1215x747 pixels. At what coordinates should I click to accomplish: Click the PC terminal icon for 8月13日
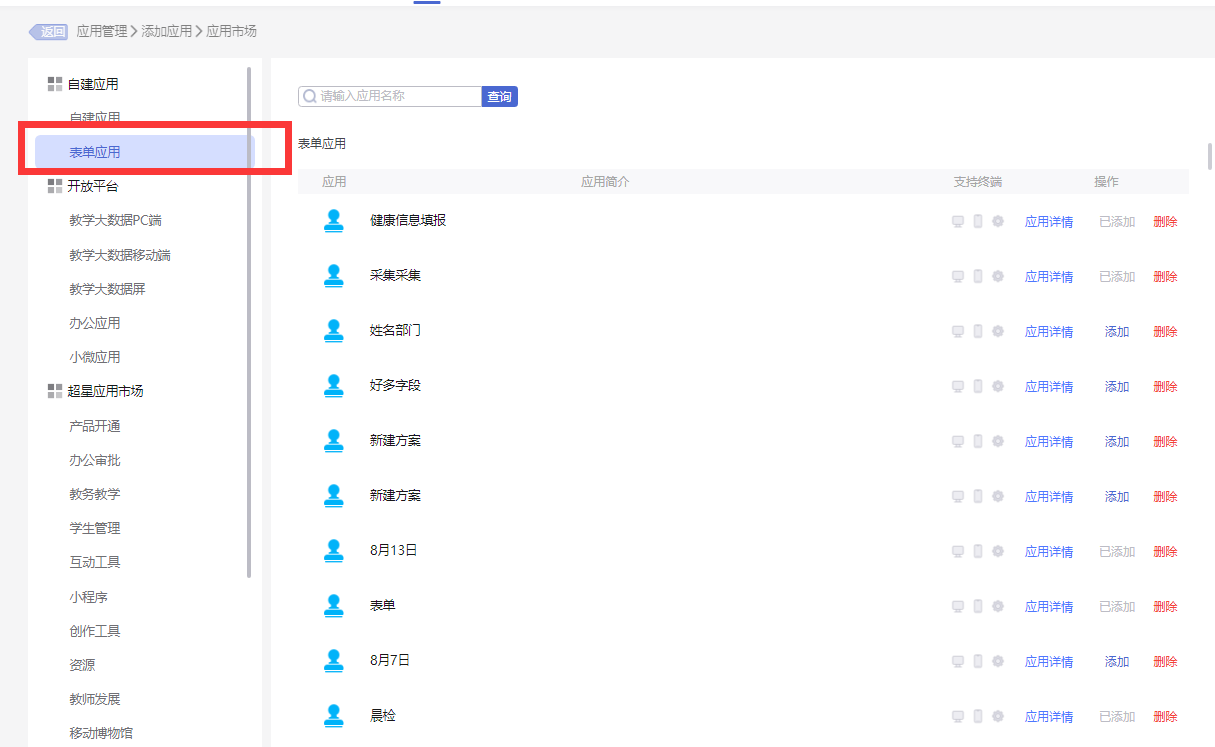[958, 552]
